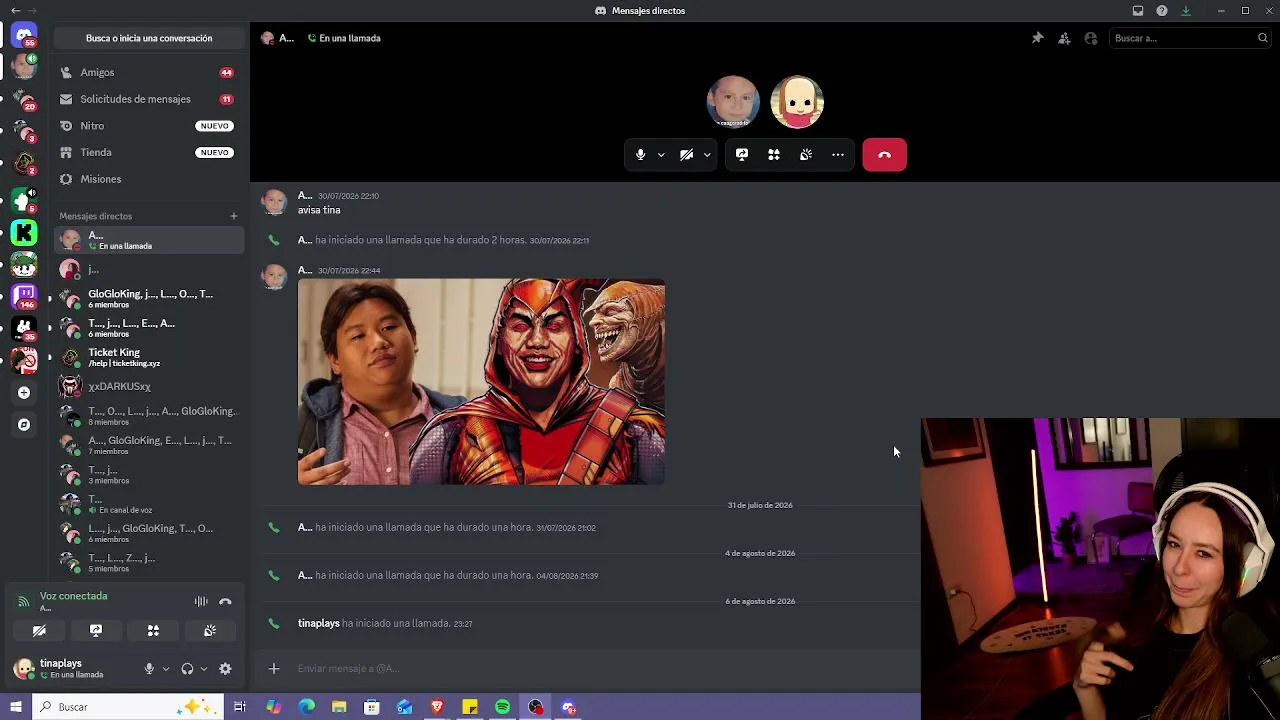Discover servers with the compass icon
The image size is (1280, 720).
click(x=24, y=425)
